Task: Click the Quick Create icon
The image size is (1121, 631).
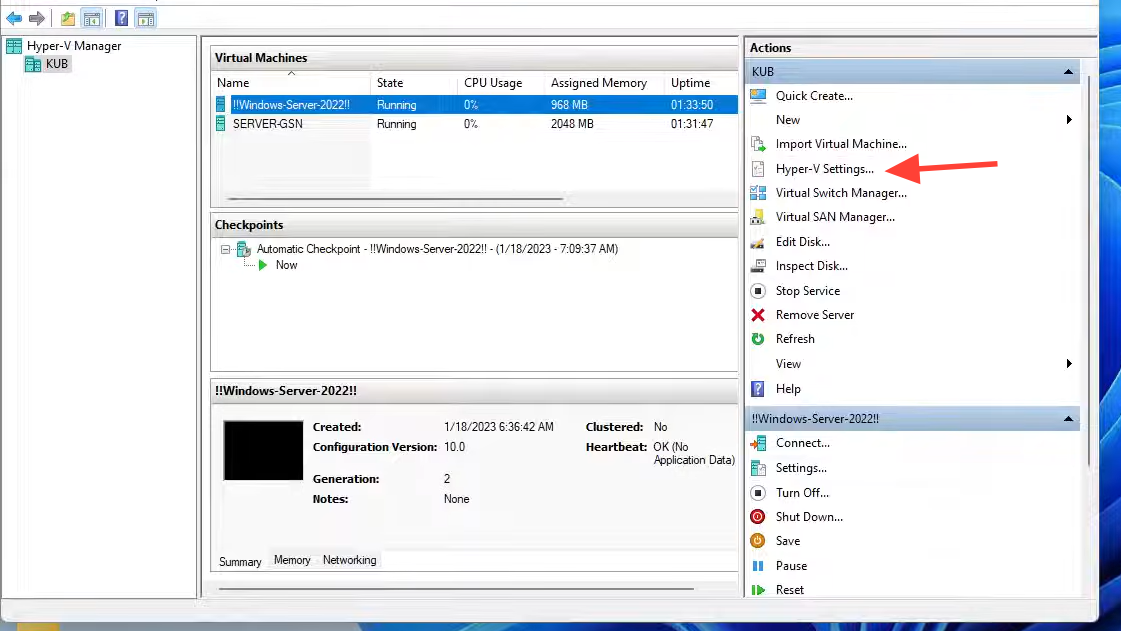Action: (x=758, y=96)
